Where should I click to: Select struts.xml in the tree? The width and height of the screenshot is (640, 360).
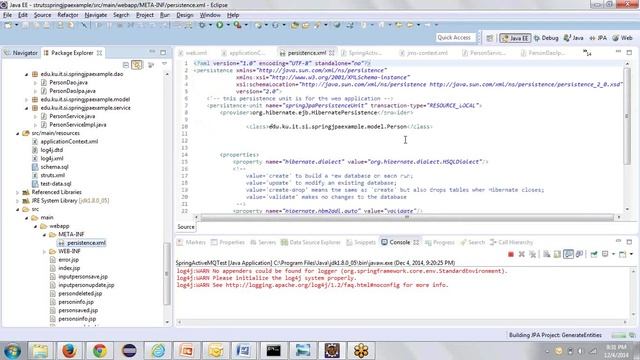49,176
